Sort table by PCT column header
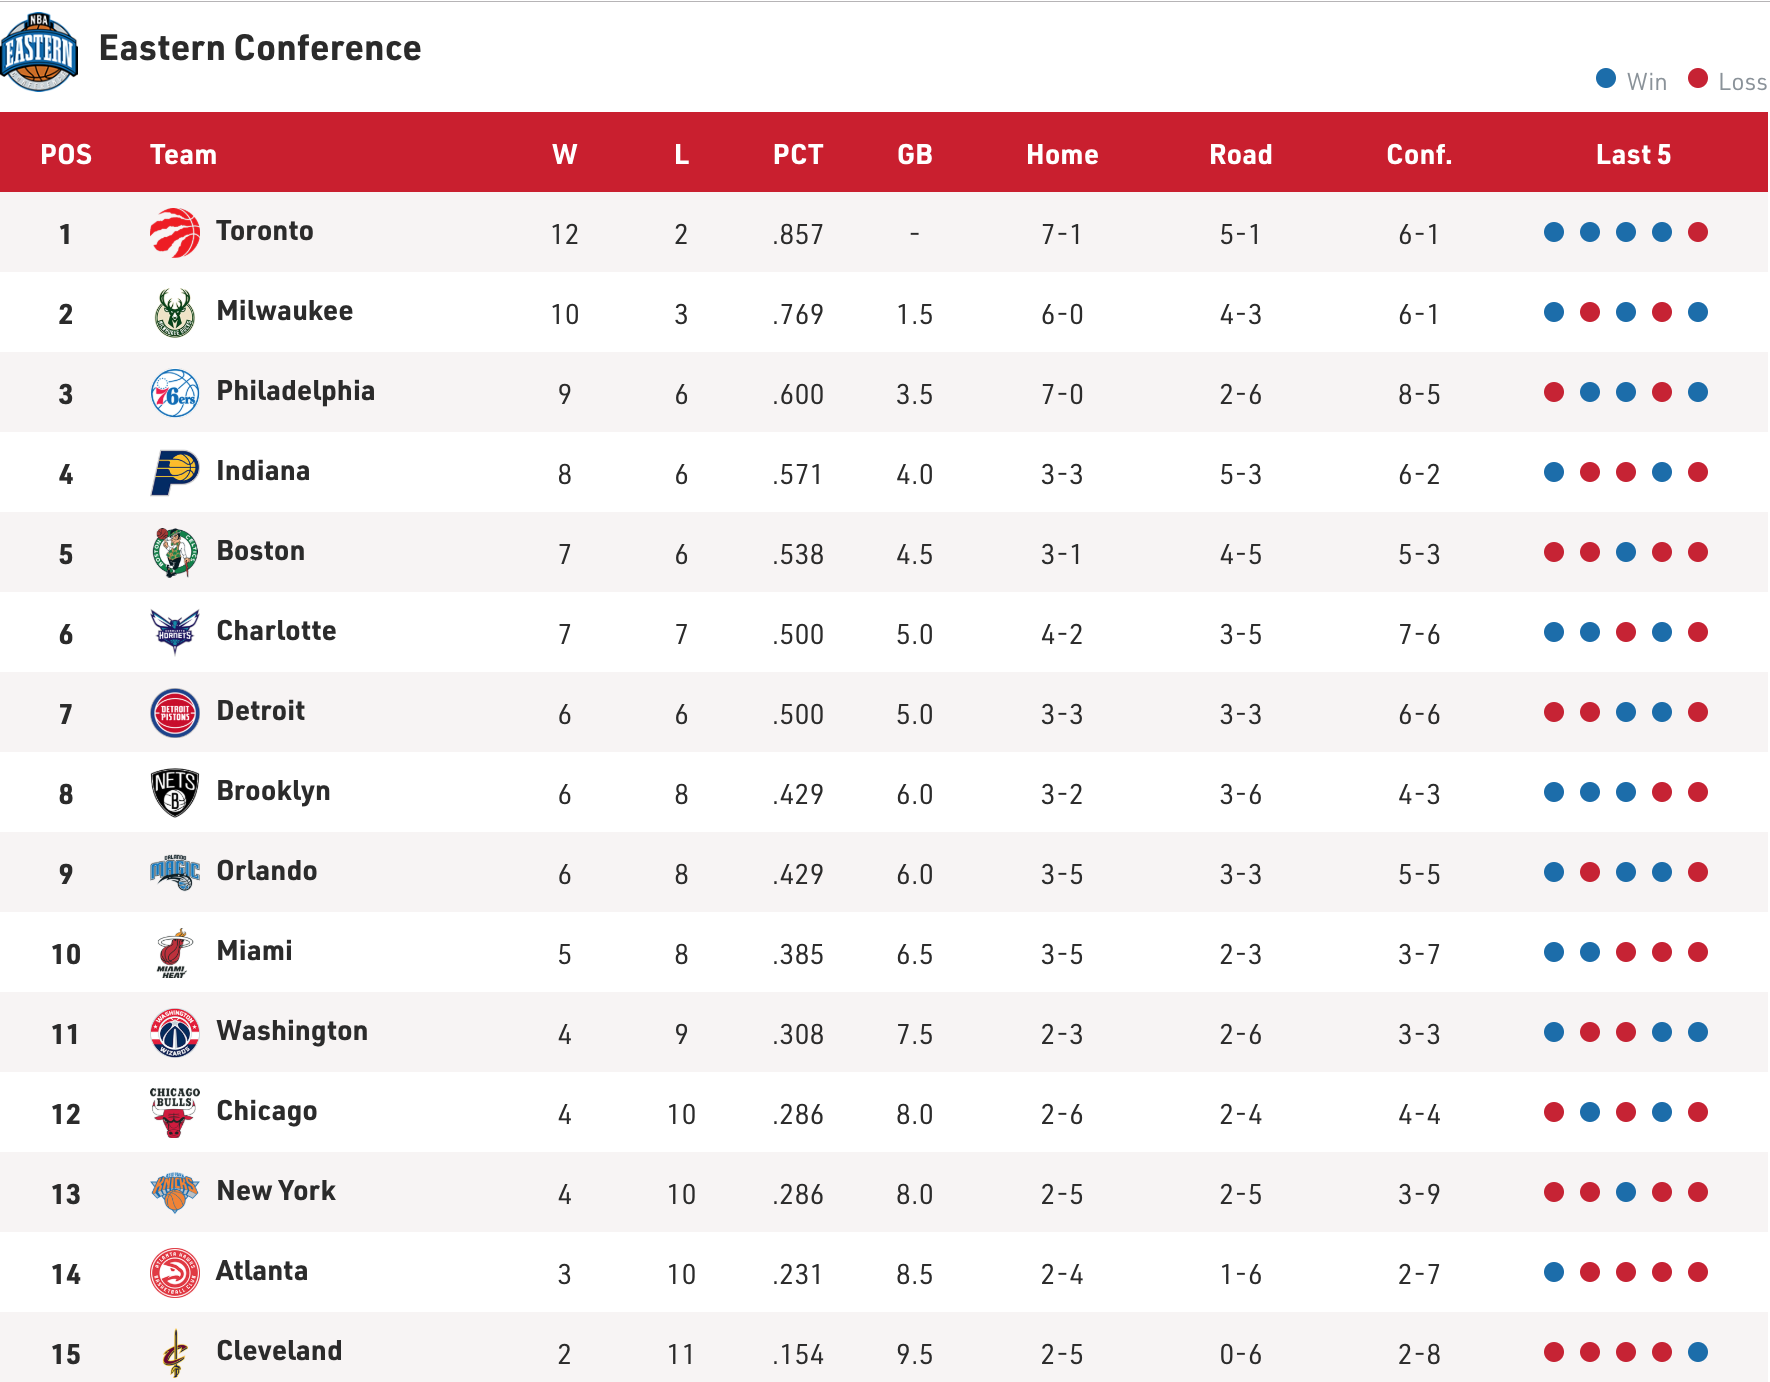The image size is (1770, 1382). tap(798, 154)
